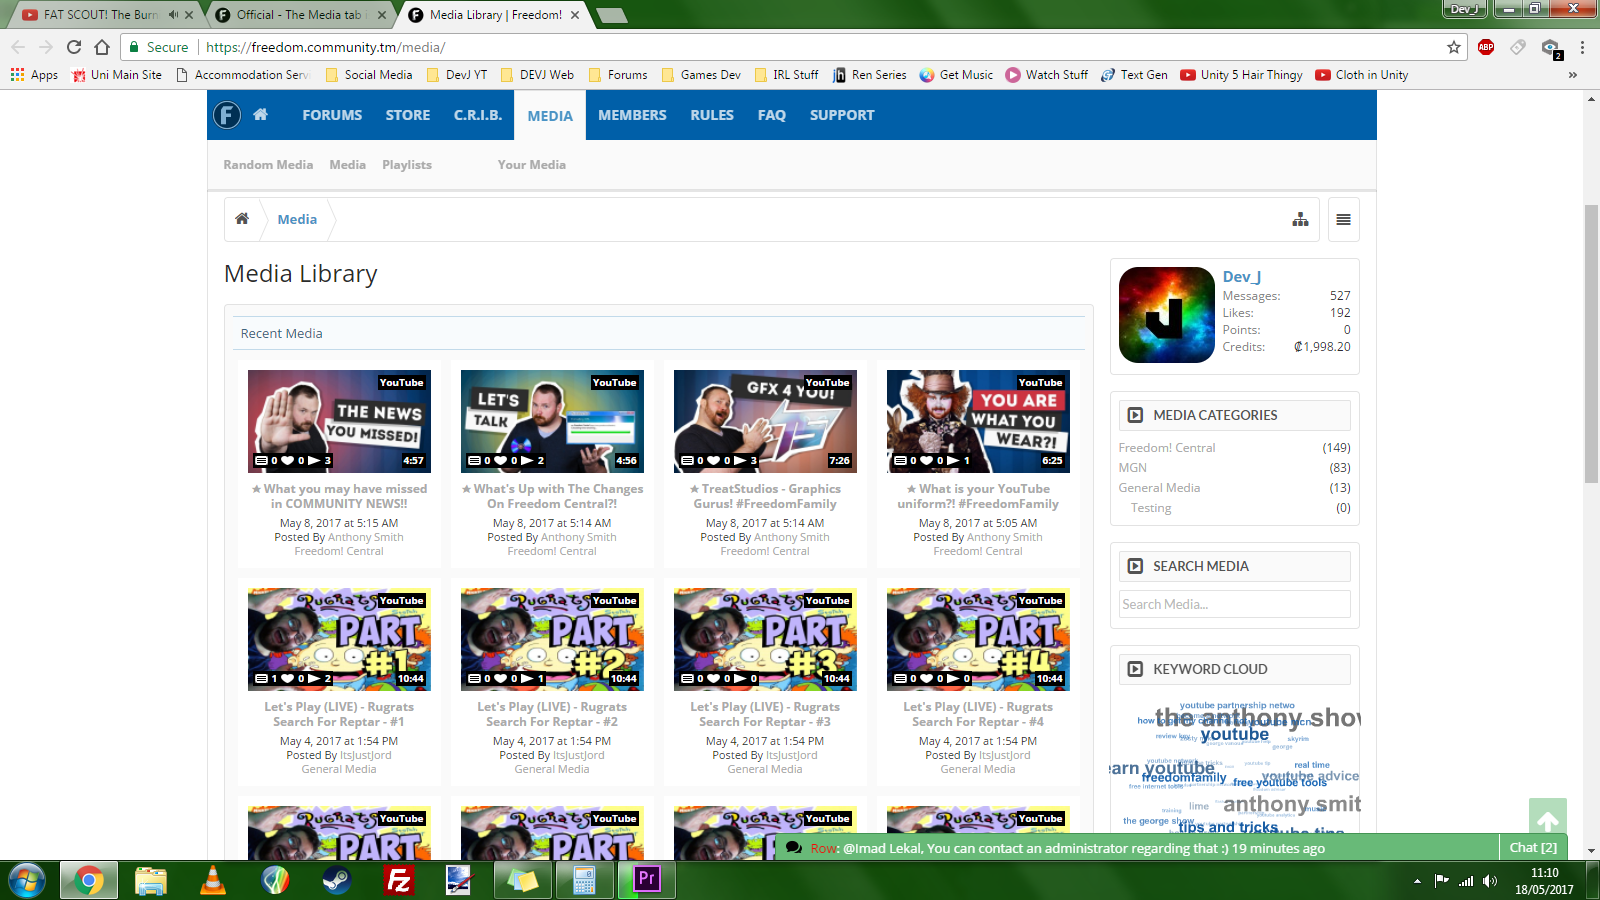Open FileZilla from the taskbar
Viewport: 1600px width, 900px height.
[398, 879]
